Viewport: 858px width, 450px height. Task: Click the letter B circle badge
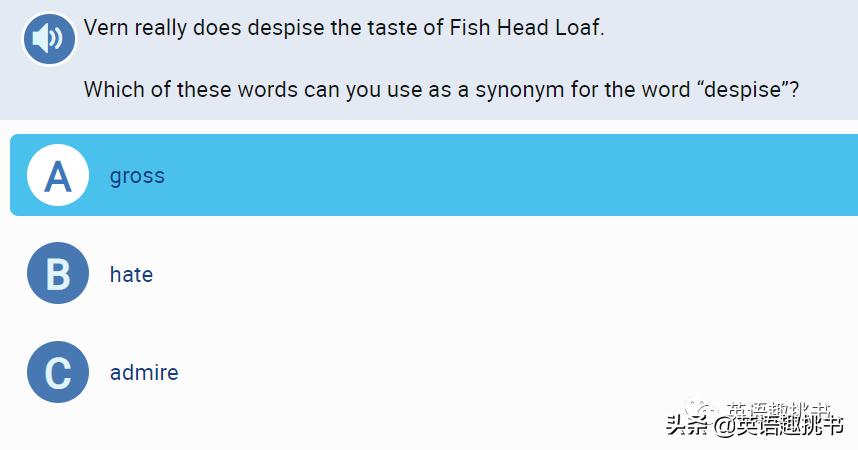(x=58, y=274)
